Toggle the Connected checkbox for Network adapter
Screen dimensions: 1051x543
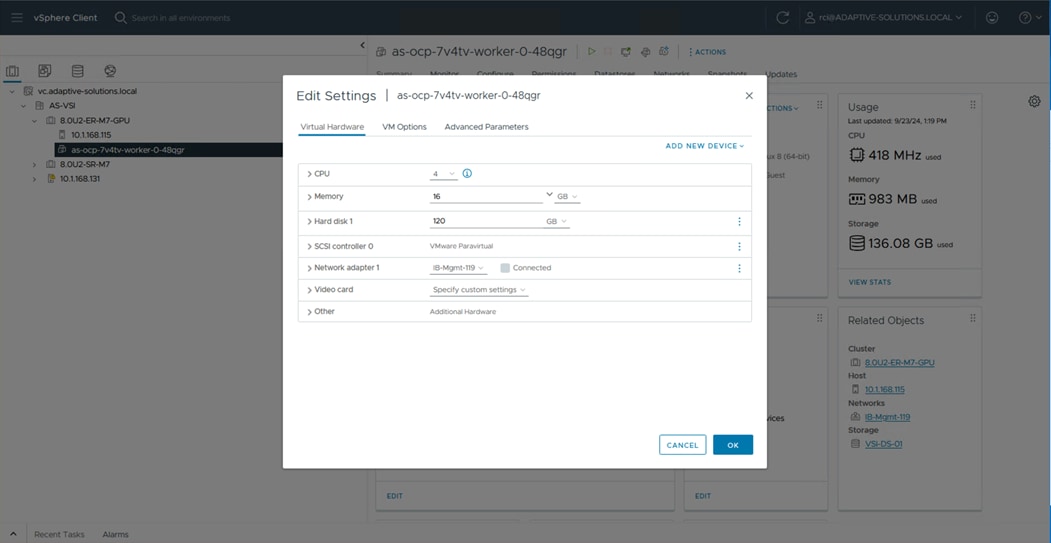(x=505, y=268)
